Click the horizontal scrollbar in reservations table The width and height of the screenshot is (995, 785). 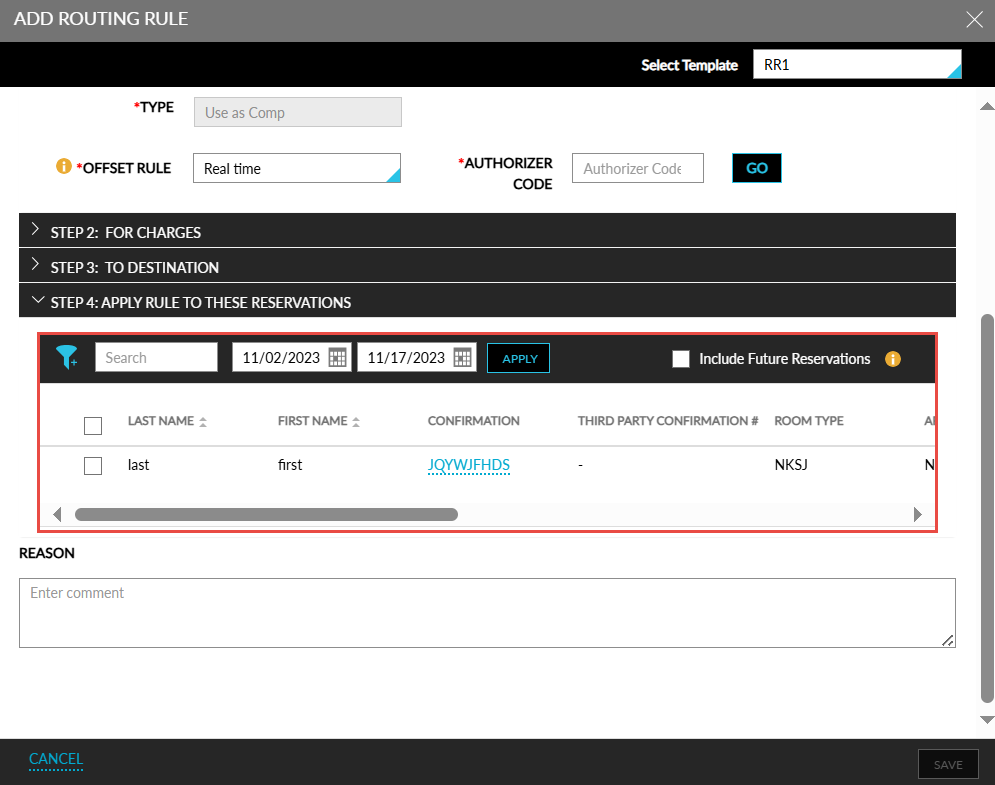pos(266,515)
